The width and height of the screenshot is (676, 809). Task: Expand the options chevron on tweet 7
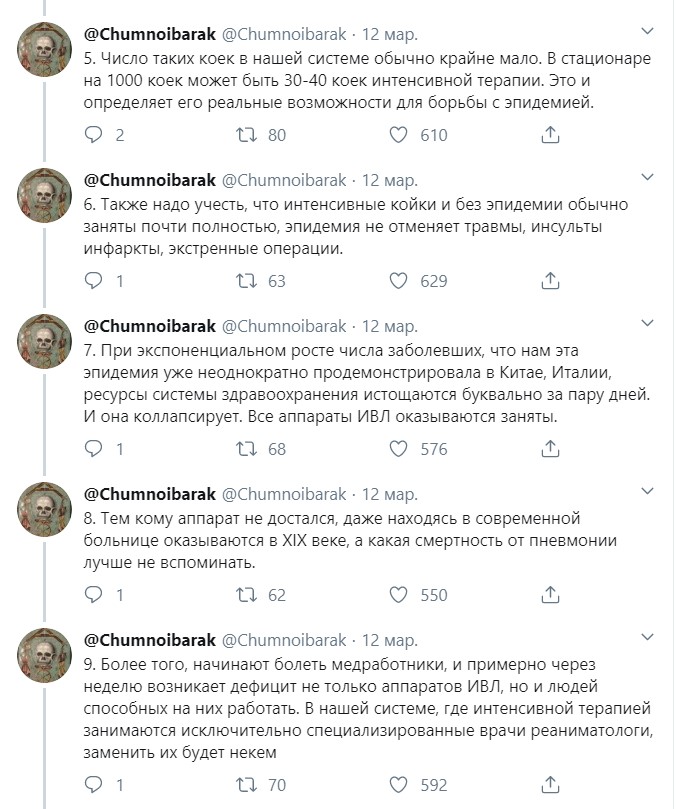[x=647, y=323]
